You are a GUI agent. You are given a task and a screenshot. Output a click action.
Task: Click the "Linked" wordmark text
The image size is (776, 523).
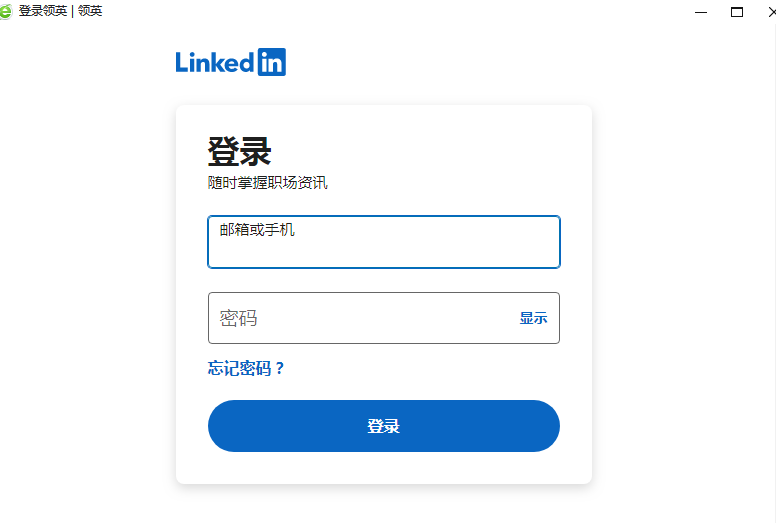(214, 62)
